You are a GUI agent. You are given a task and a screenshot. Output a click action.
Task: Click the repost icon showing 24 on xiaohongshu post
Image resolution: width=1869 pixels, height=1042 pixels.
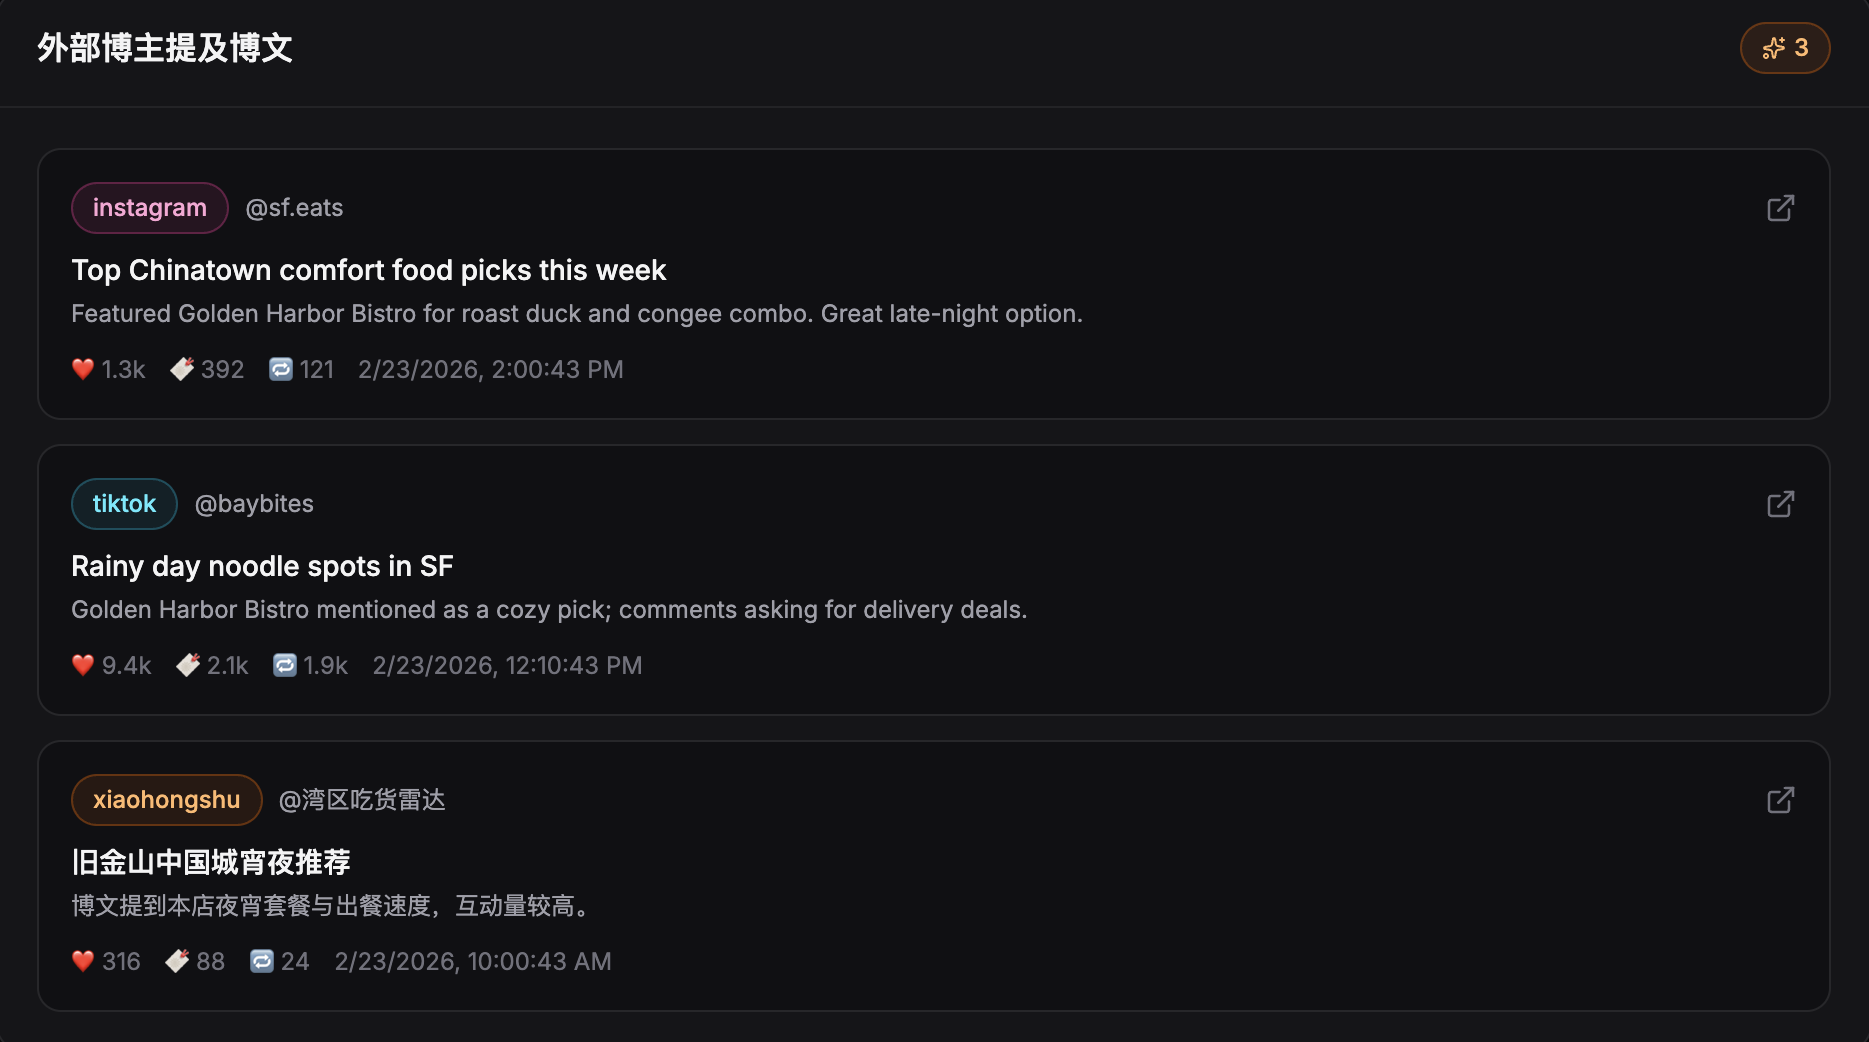tap(263, 960)
